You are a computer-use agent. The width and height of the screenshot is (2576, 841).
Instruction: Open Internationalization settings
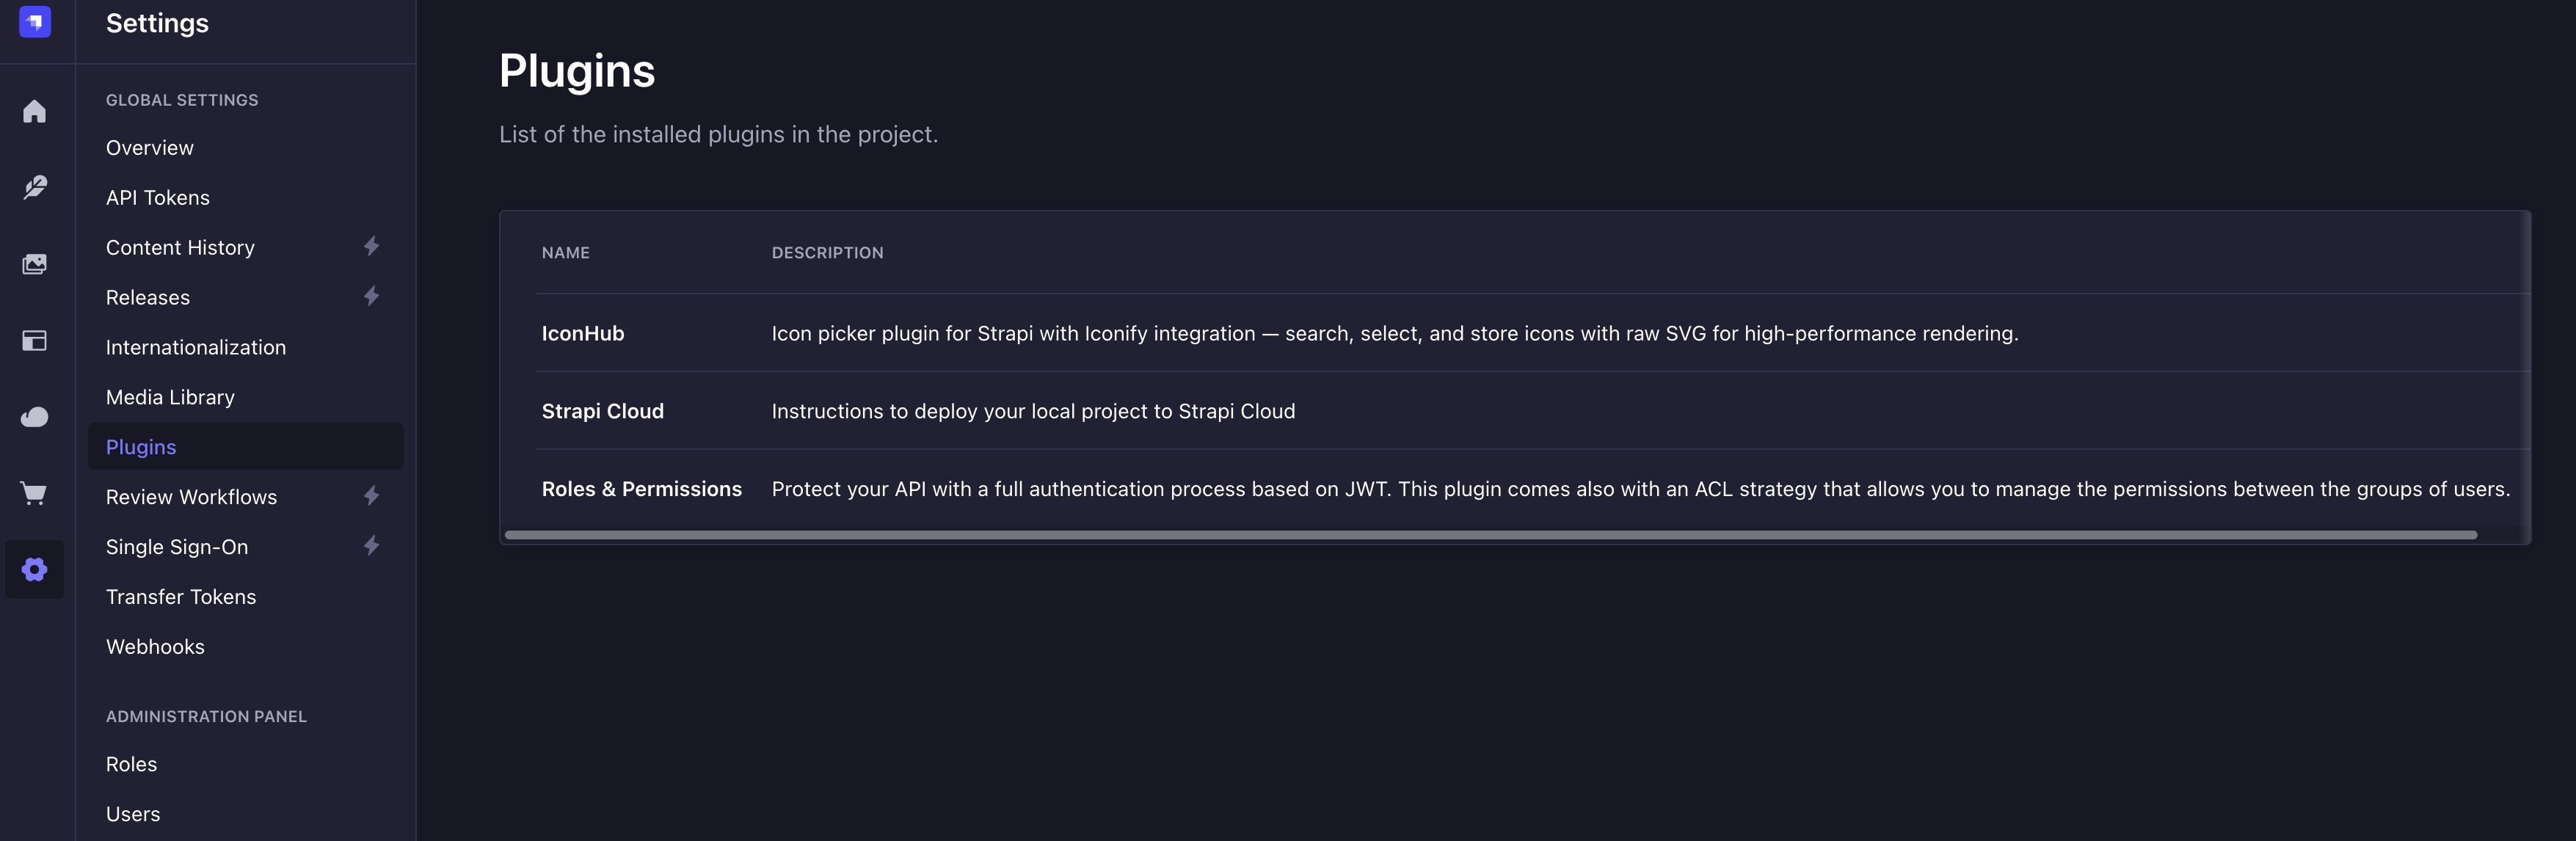pyautogui.click(x=196, y=347)
